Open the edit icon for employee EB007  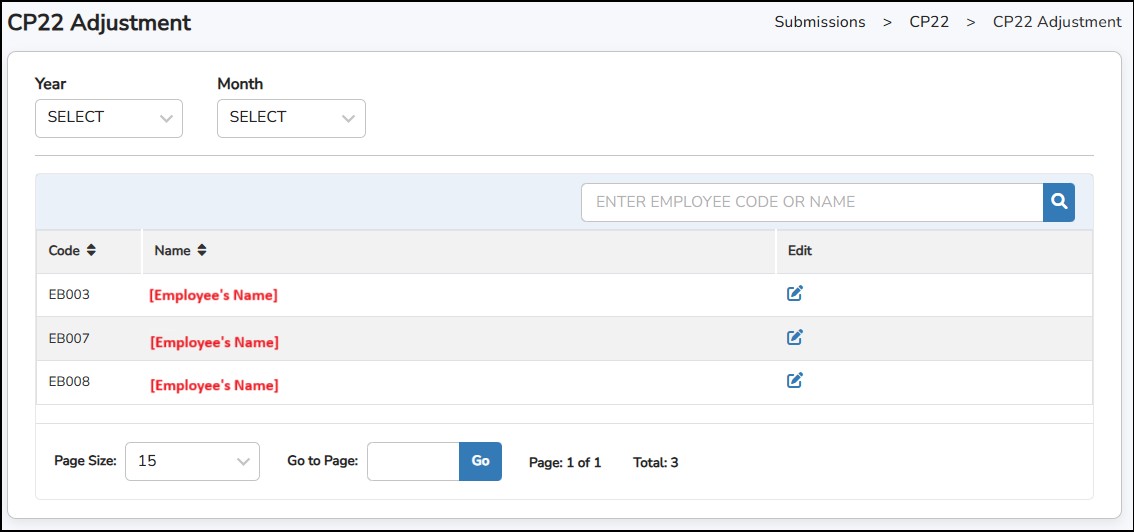[x=795, y=337]
